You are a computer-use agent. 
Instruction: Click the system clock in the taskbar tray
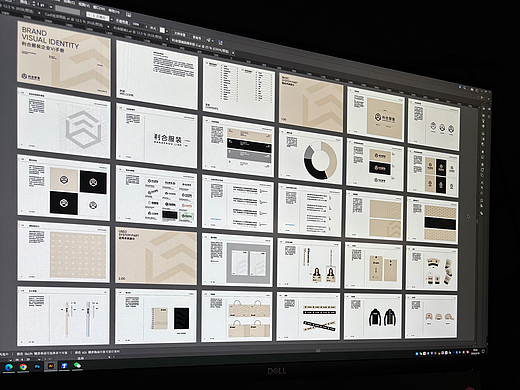tap(476, 352)
